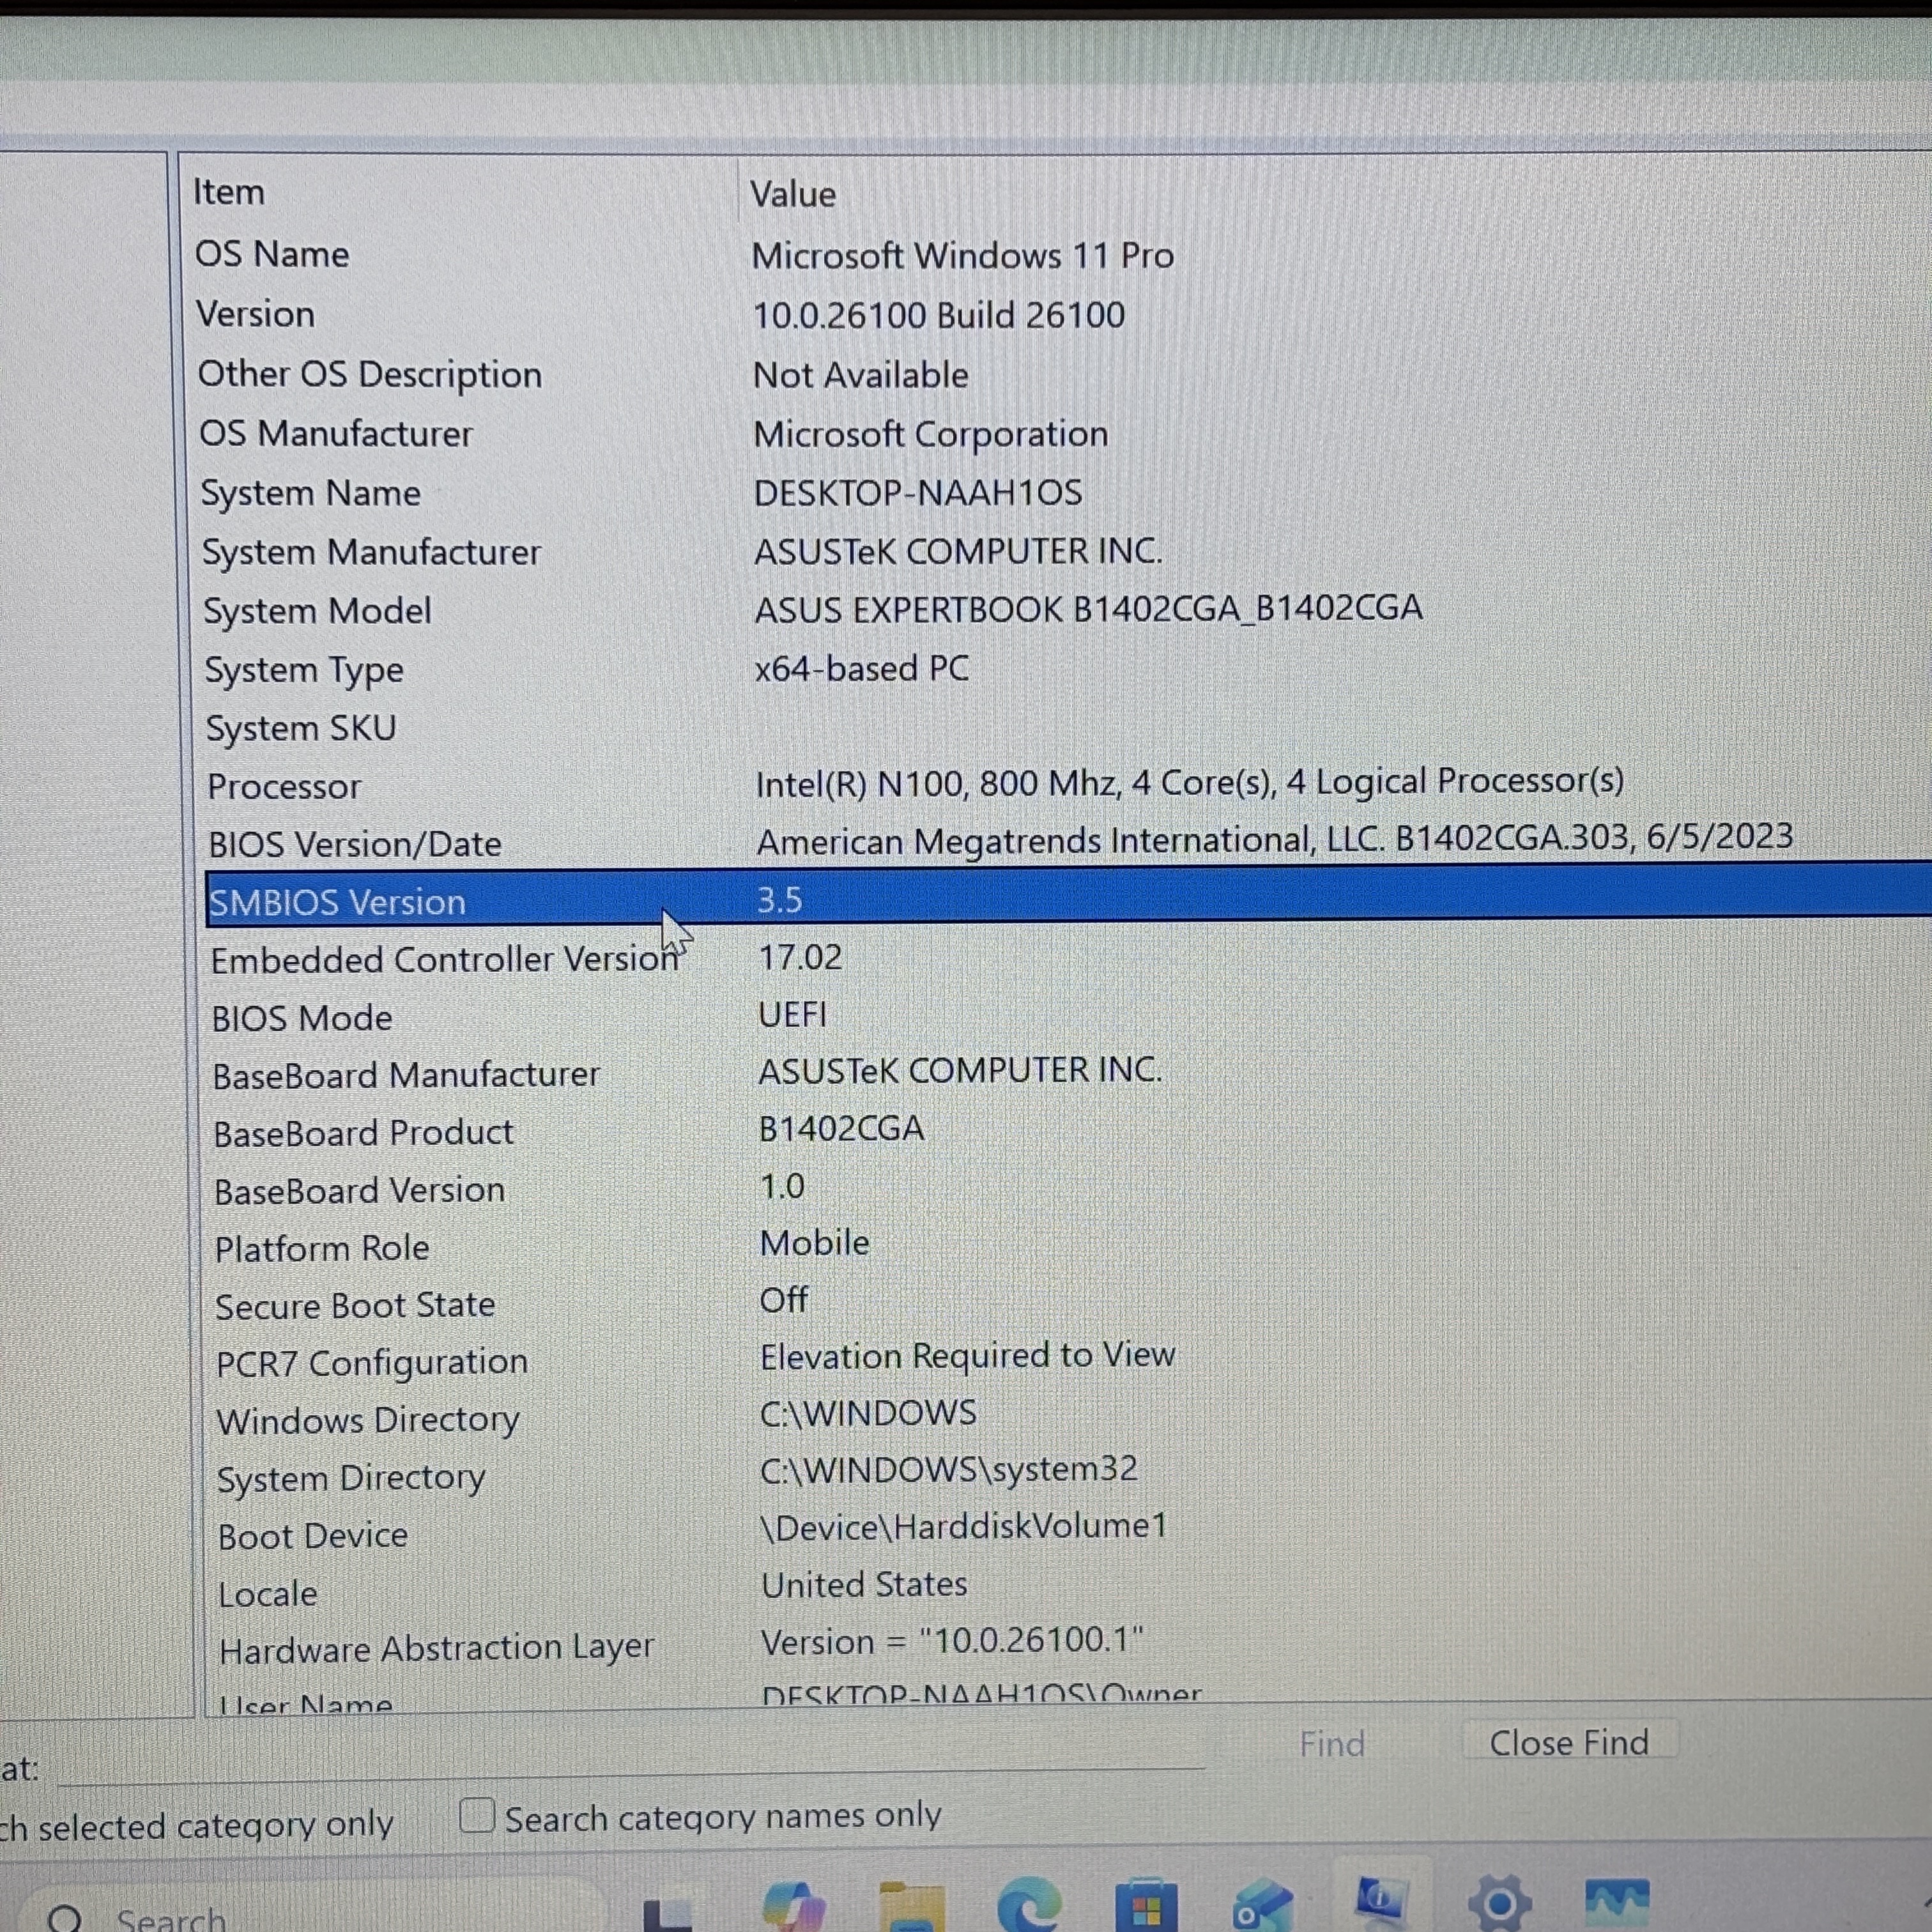The height and width of the screenshot is (1932, 1932).
Task: Select the BaseBoard Manufacturer row label
Action: [406, 1076]
